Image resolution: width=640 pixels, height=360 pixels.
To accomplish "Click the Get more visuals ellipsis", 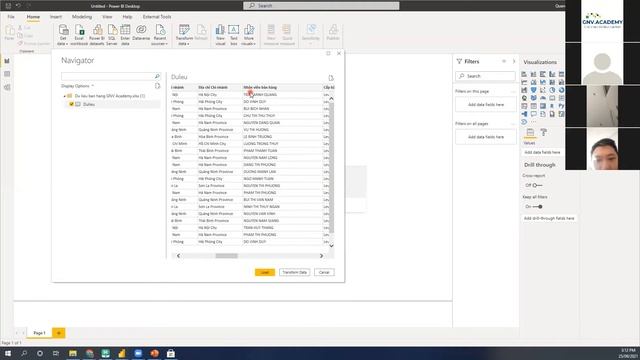I will click(x=533, y=122).
